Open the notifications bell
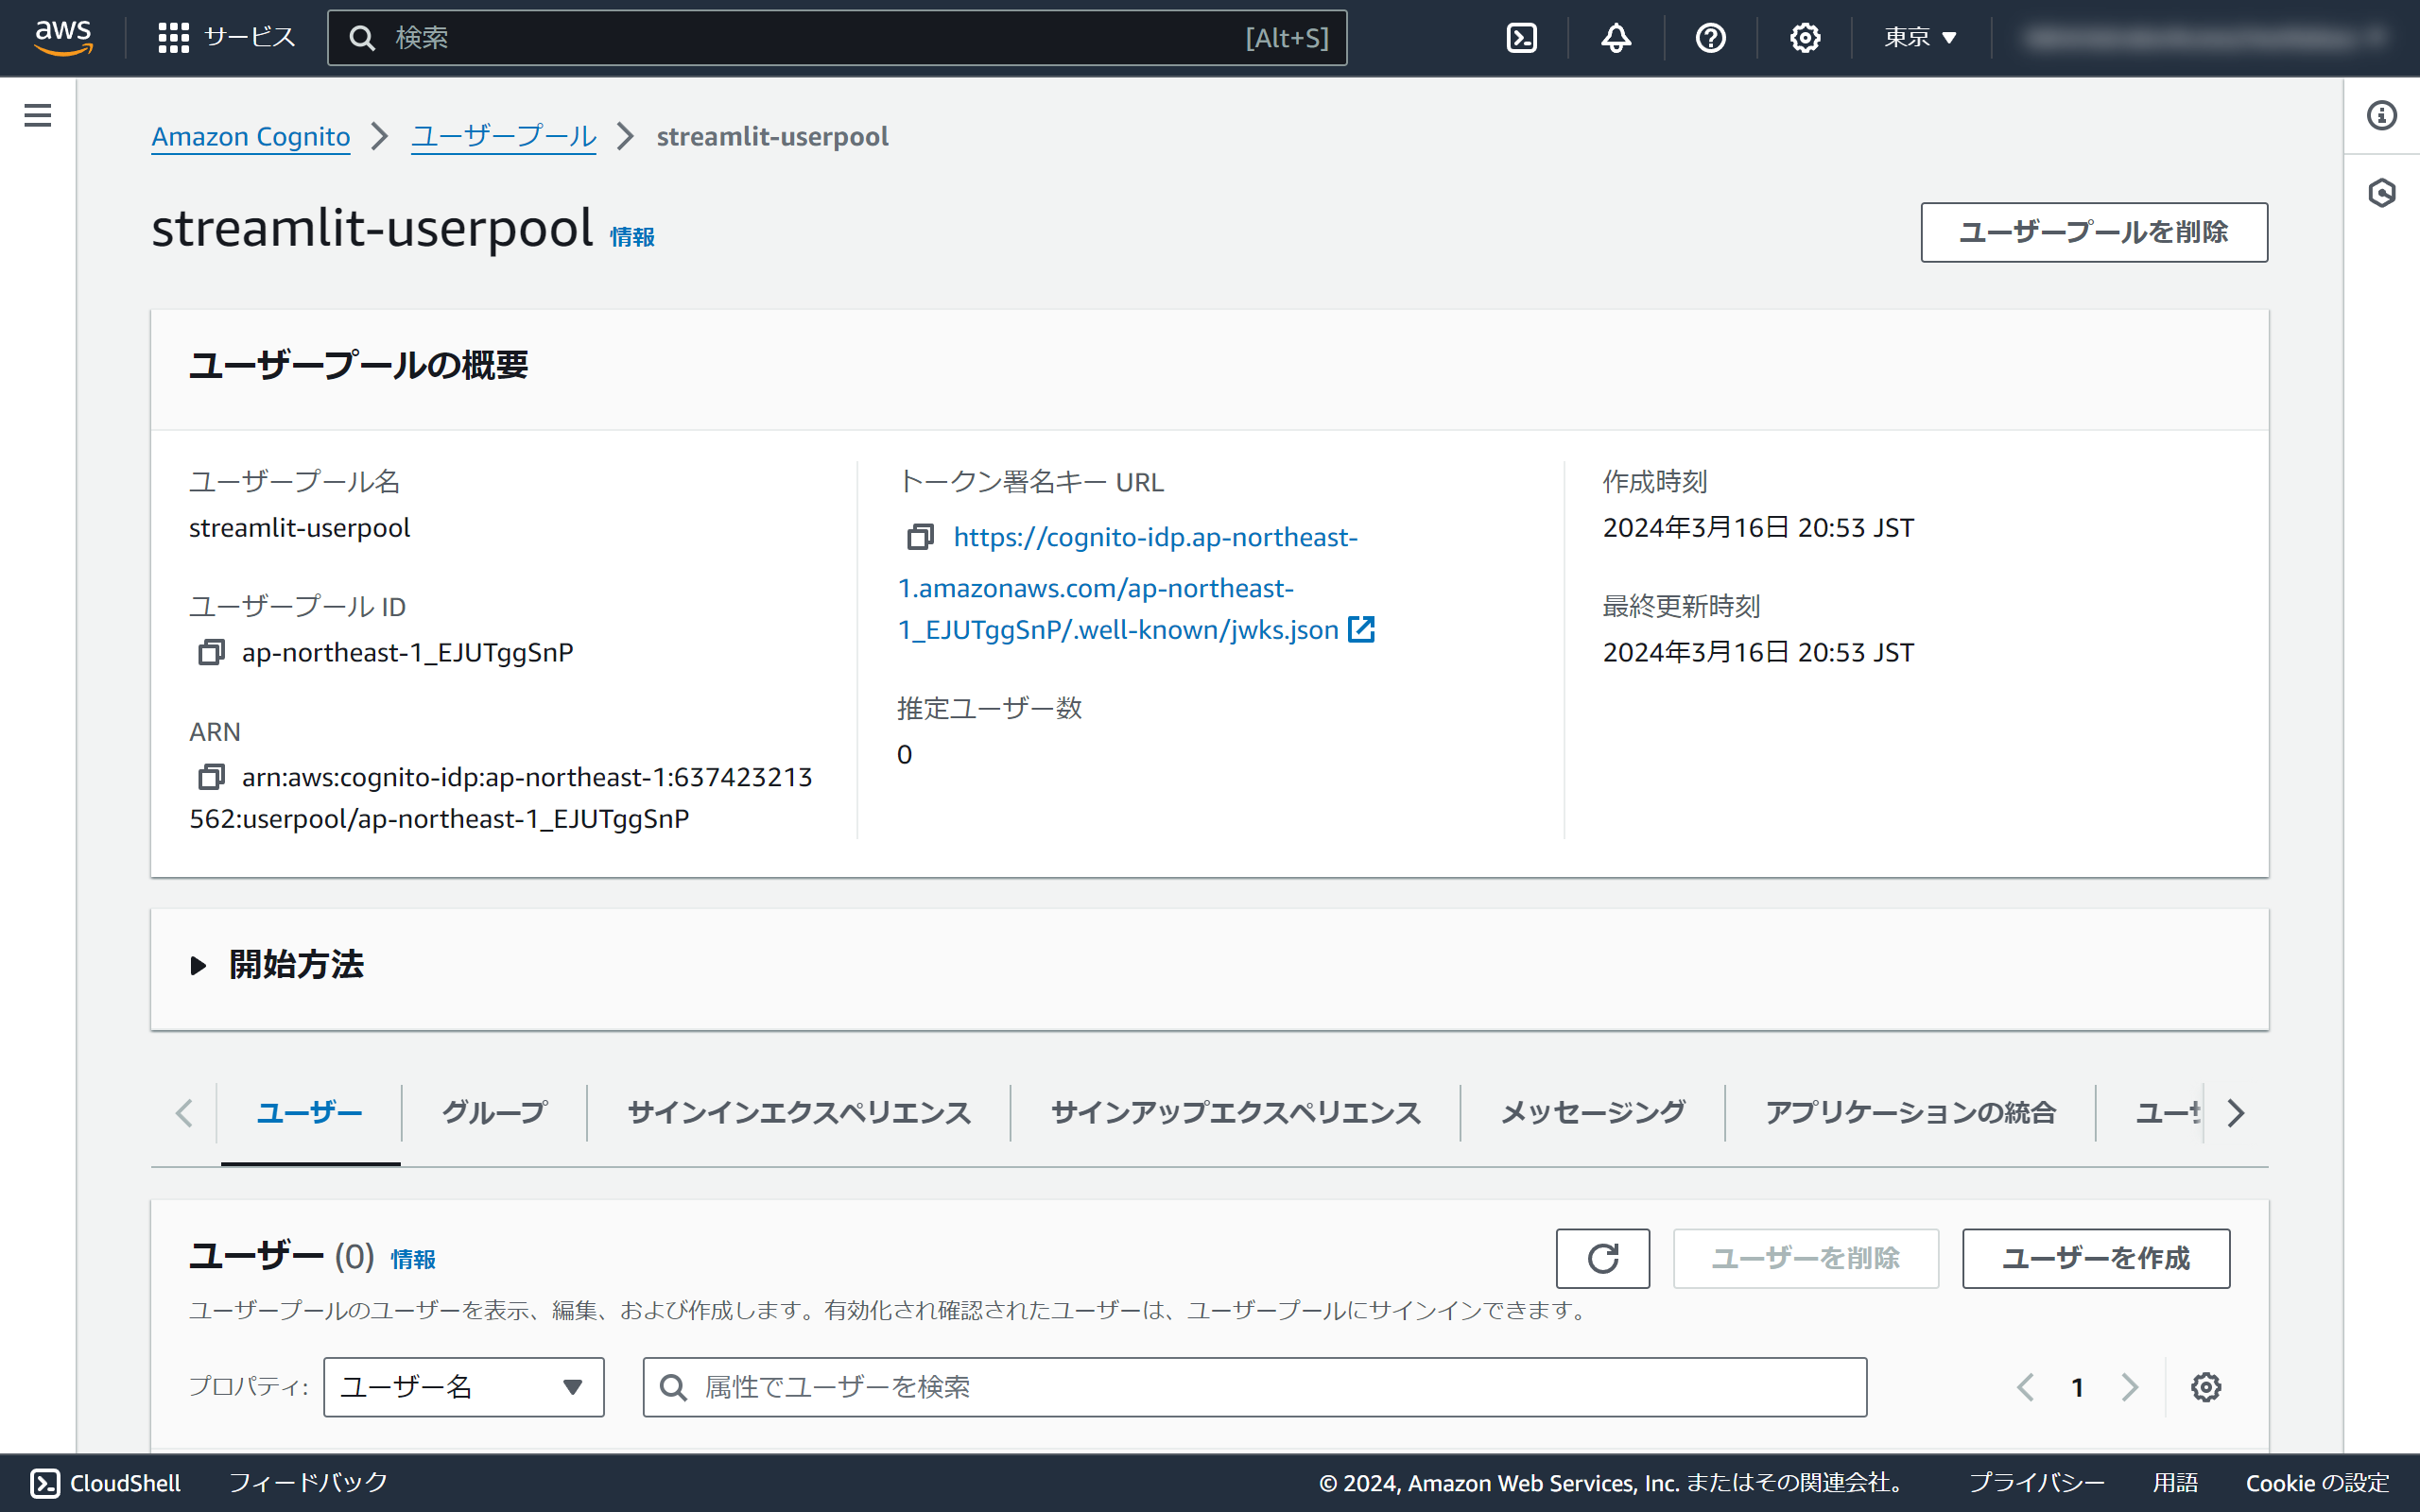2420x1512 pixels. coord(1616,38)
